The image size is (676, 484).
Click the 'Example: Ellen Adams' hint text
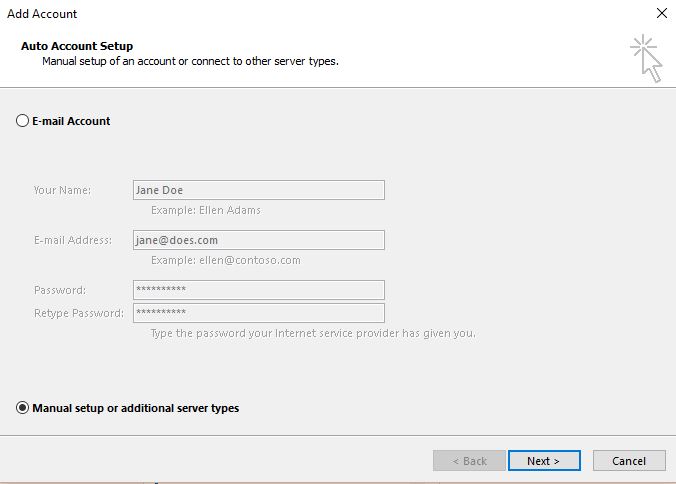[205, 211]
